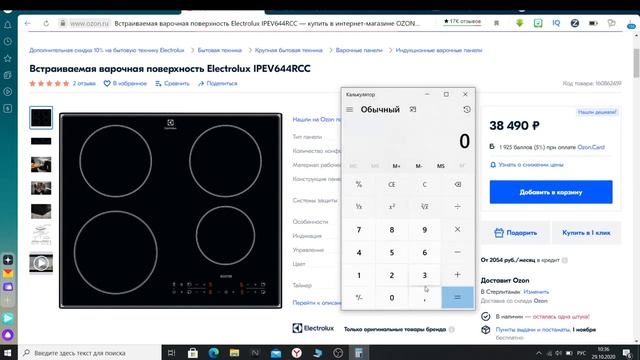Open 'Индукционные варочные панели' breadcrumb
640x360 pixels.
[439, 50]
